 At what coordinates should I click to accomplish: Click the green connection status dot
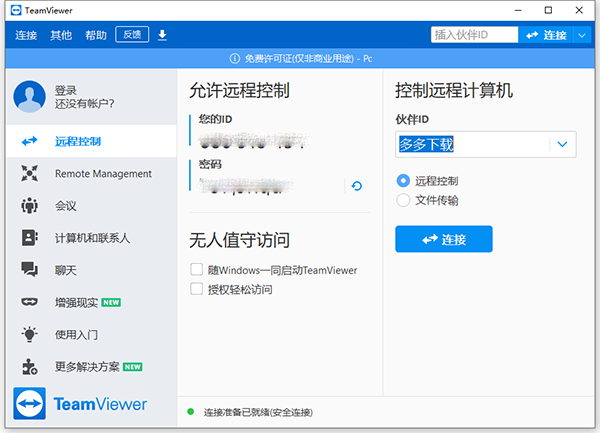coord(191,412)
